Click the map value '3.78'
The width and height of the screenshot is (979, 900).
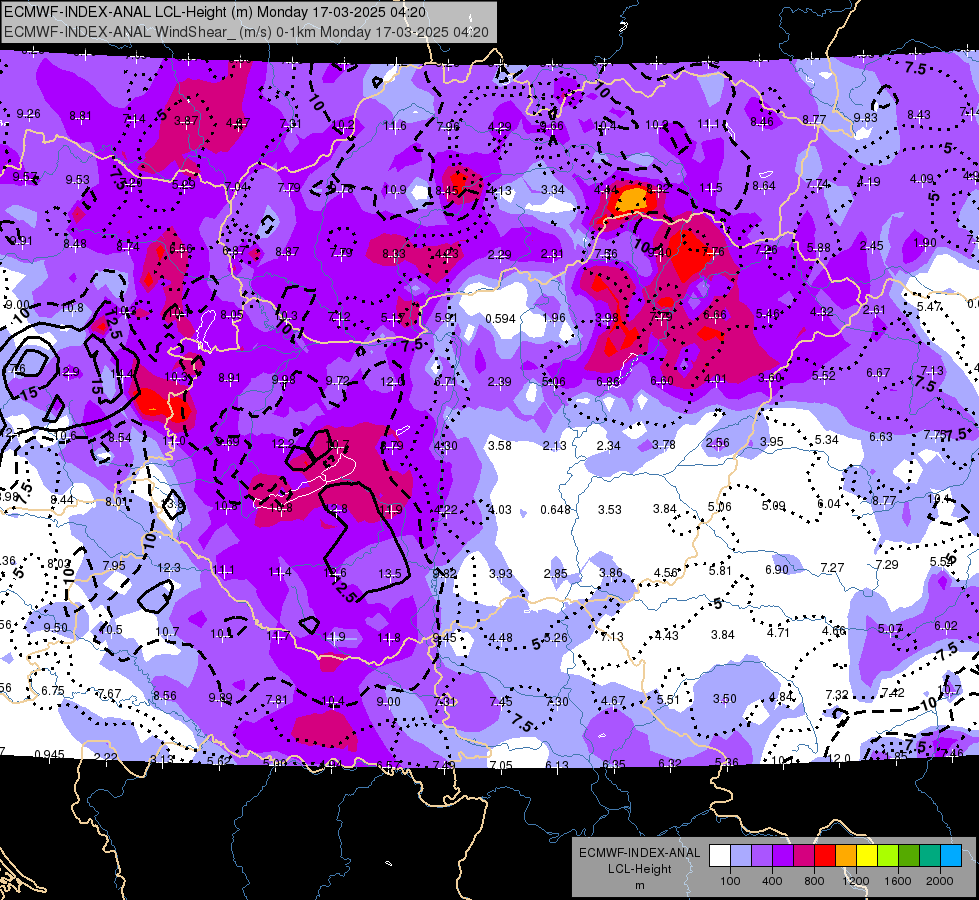(x=664, y=444)
